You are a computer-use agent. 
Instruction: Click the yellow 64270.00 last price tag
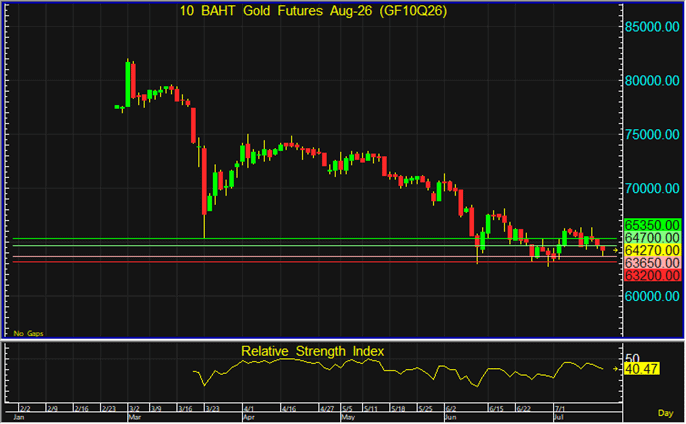(x=652, y=250)
